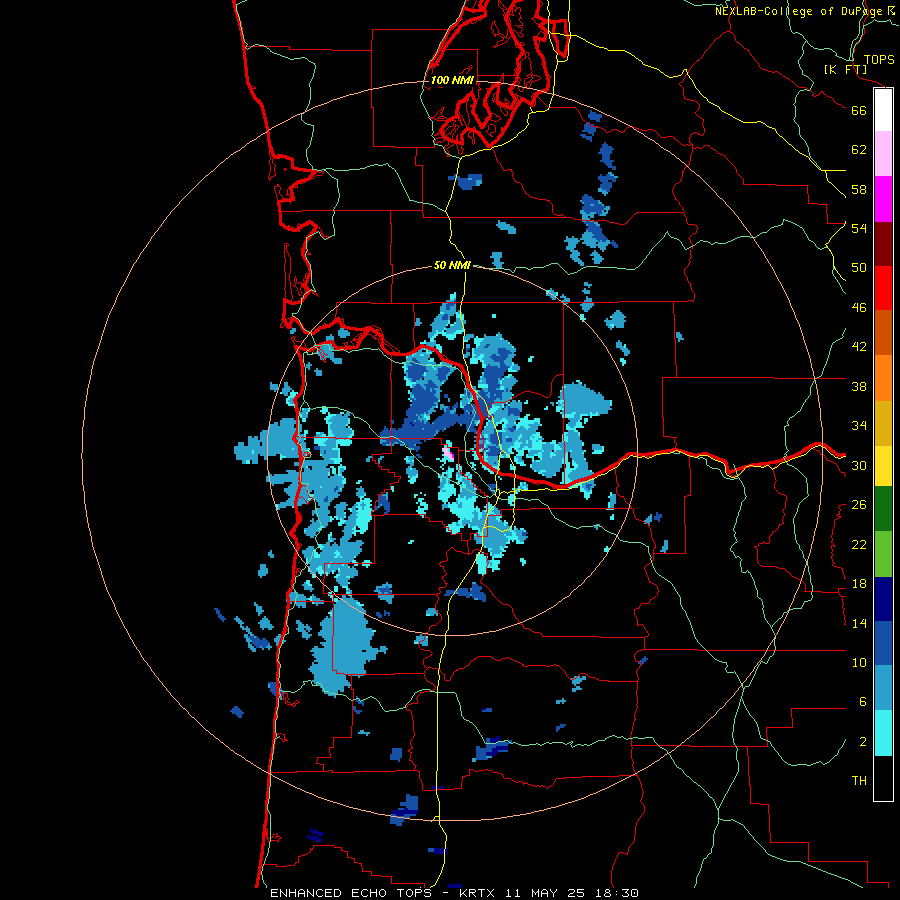Image resolution: width=900 pixels, height=900 pixels.
Task: Click the "ENHANCED ECHO TOPS - KRTX" caption
Action: tap(382, 893)
